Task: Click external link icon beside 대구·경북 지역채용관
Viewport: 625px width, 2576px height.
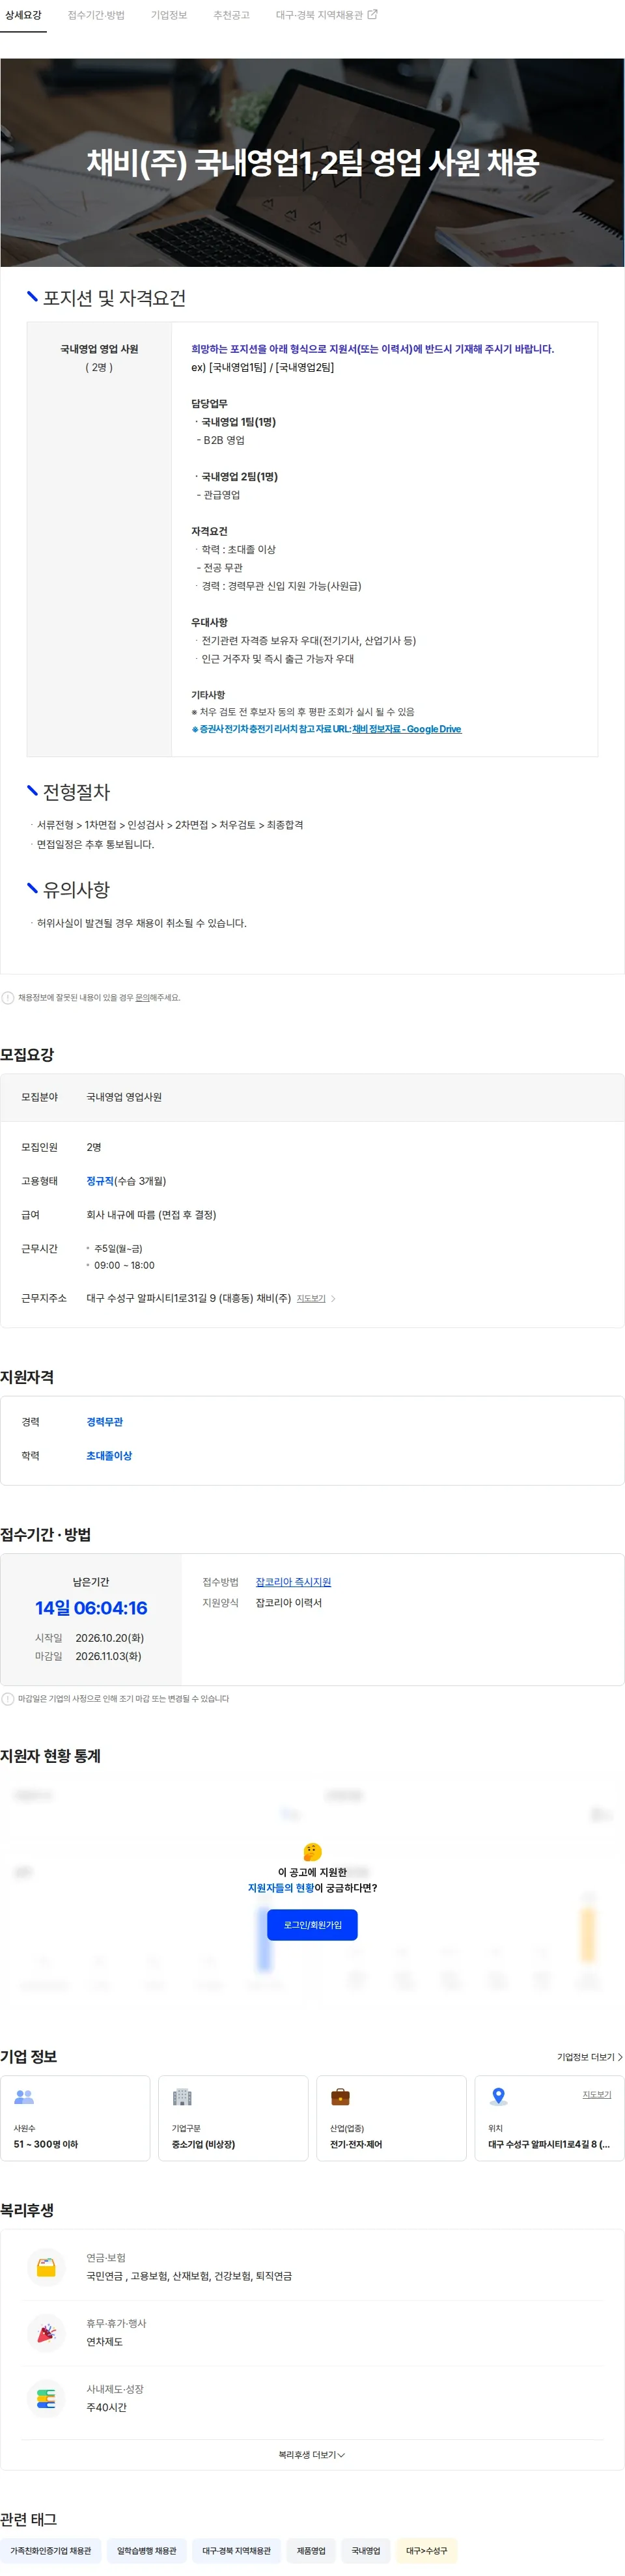Action: coord(373,15)
